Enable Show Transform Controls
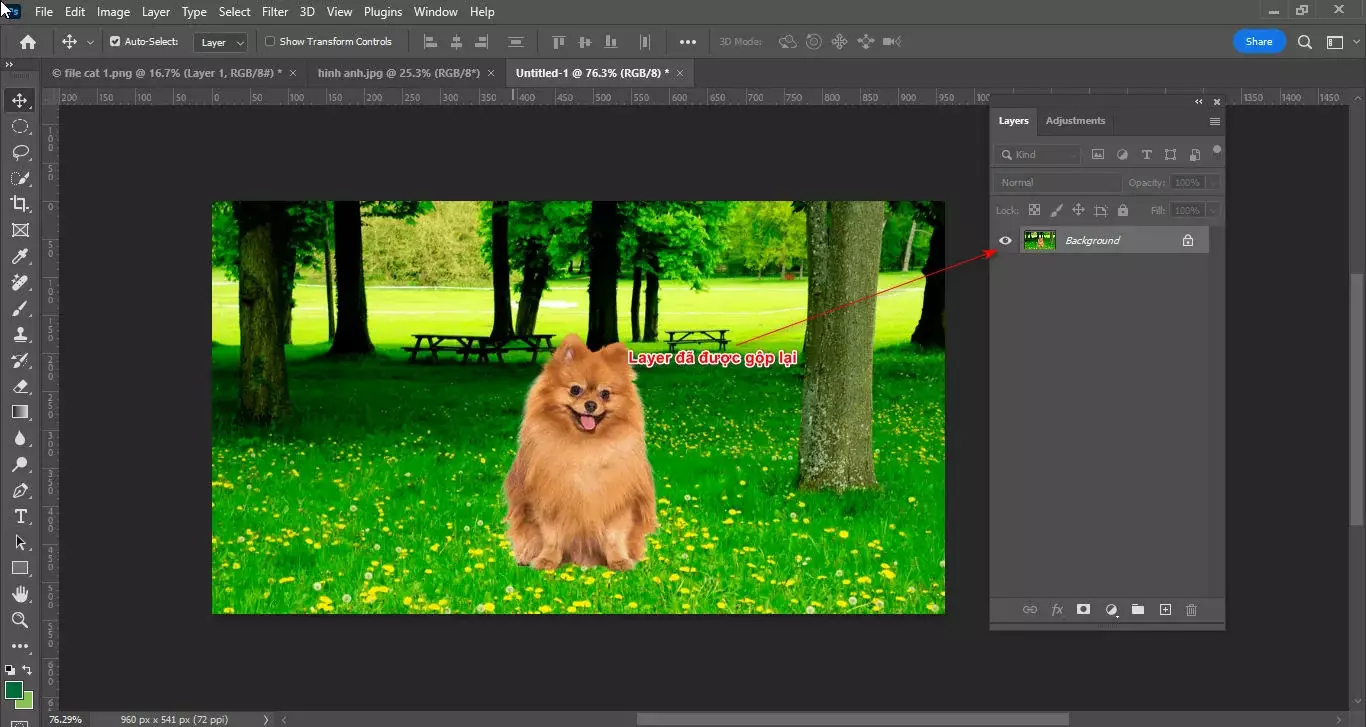Image resolution: width=1366 pixels, height=727 pixels. [268, 41]
